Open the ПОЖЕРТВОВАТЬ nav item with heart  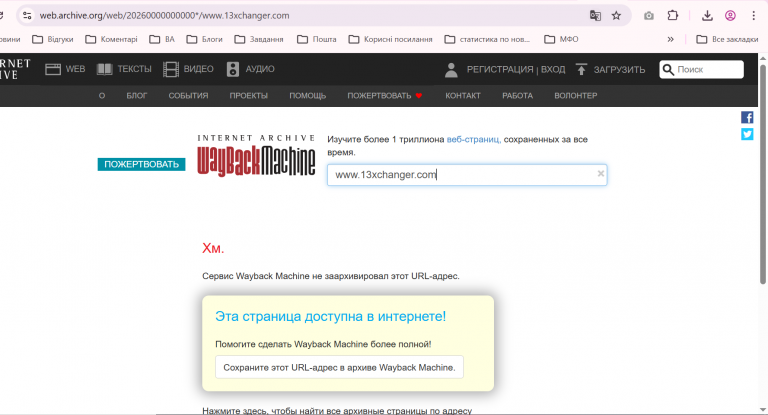(x=384, y=96)
